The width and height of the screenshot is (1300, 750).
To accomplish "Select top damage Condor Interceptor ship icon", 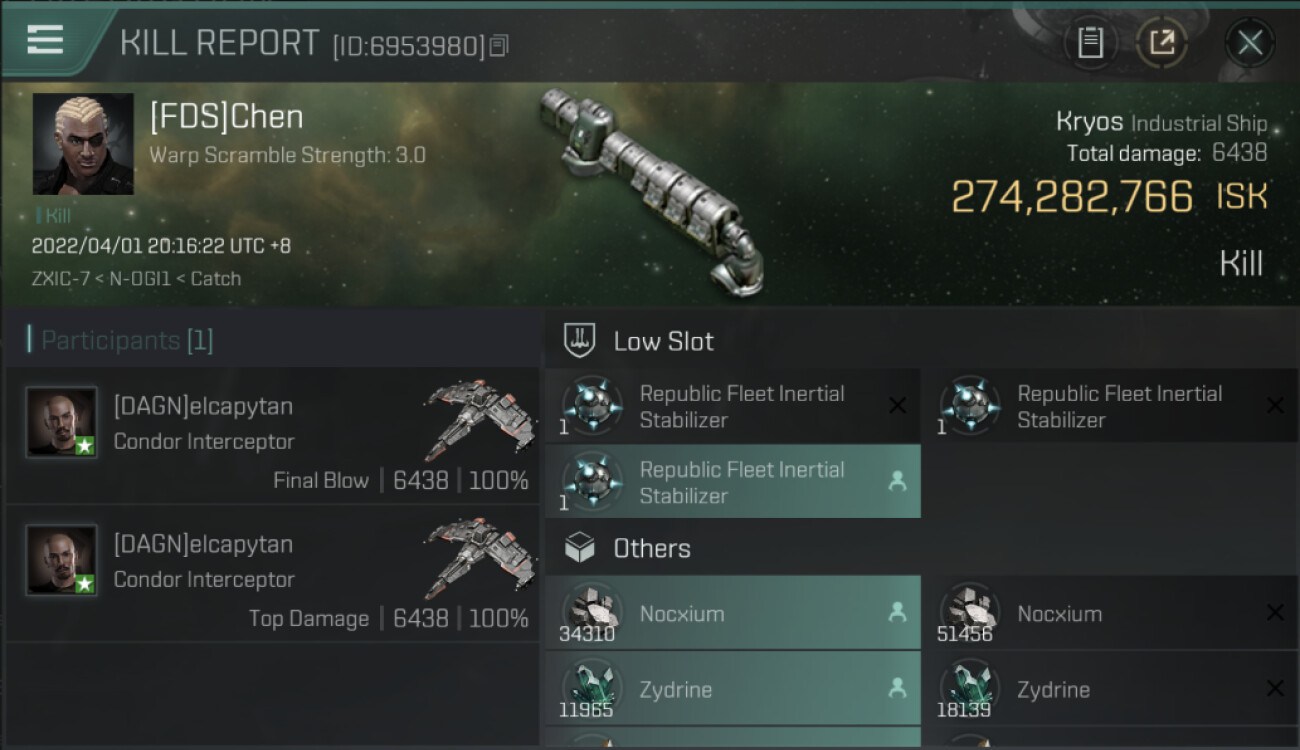I will (x=470, y=560).
